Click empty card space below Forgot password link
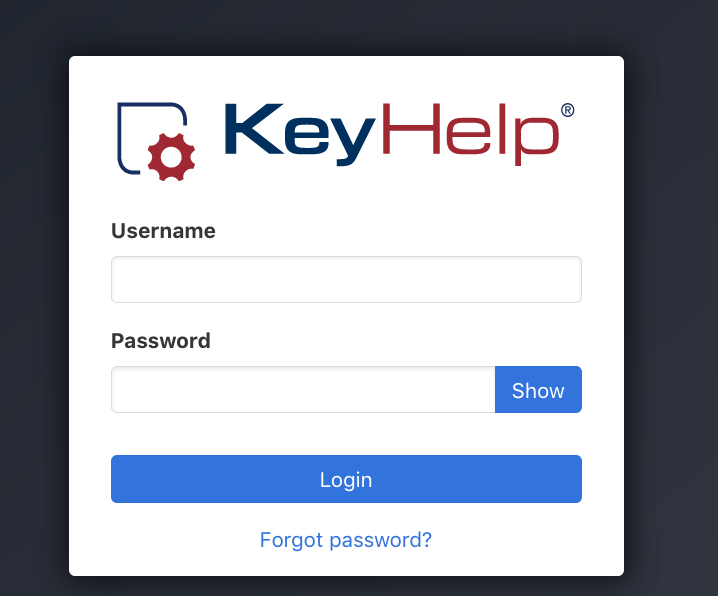 [x=346, y=563]
